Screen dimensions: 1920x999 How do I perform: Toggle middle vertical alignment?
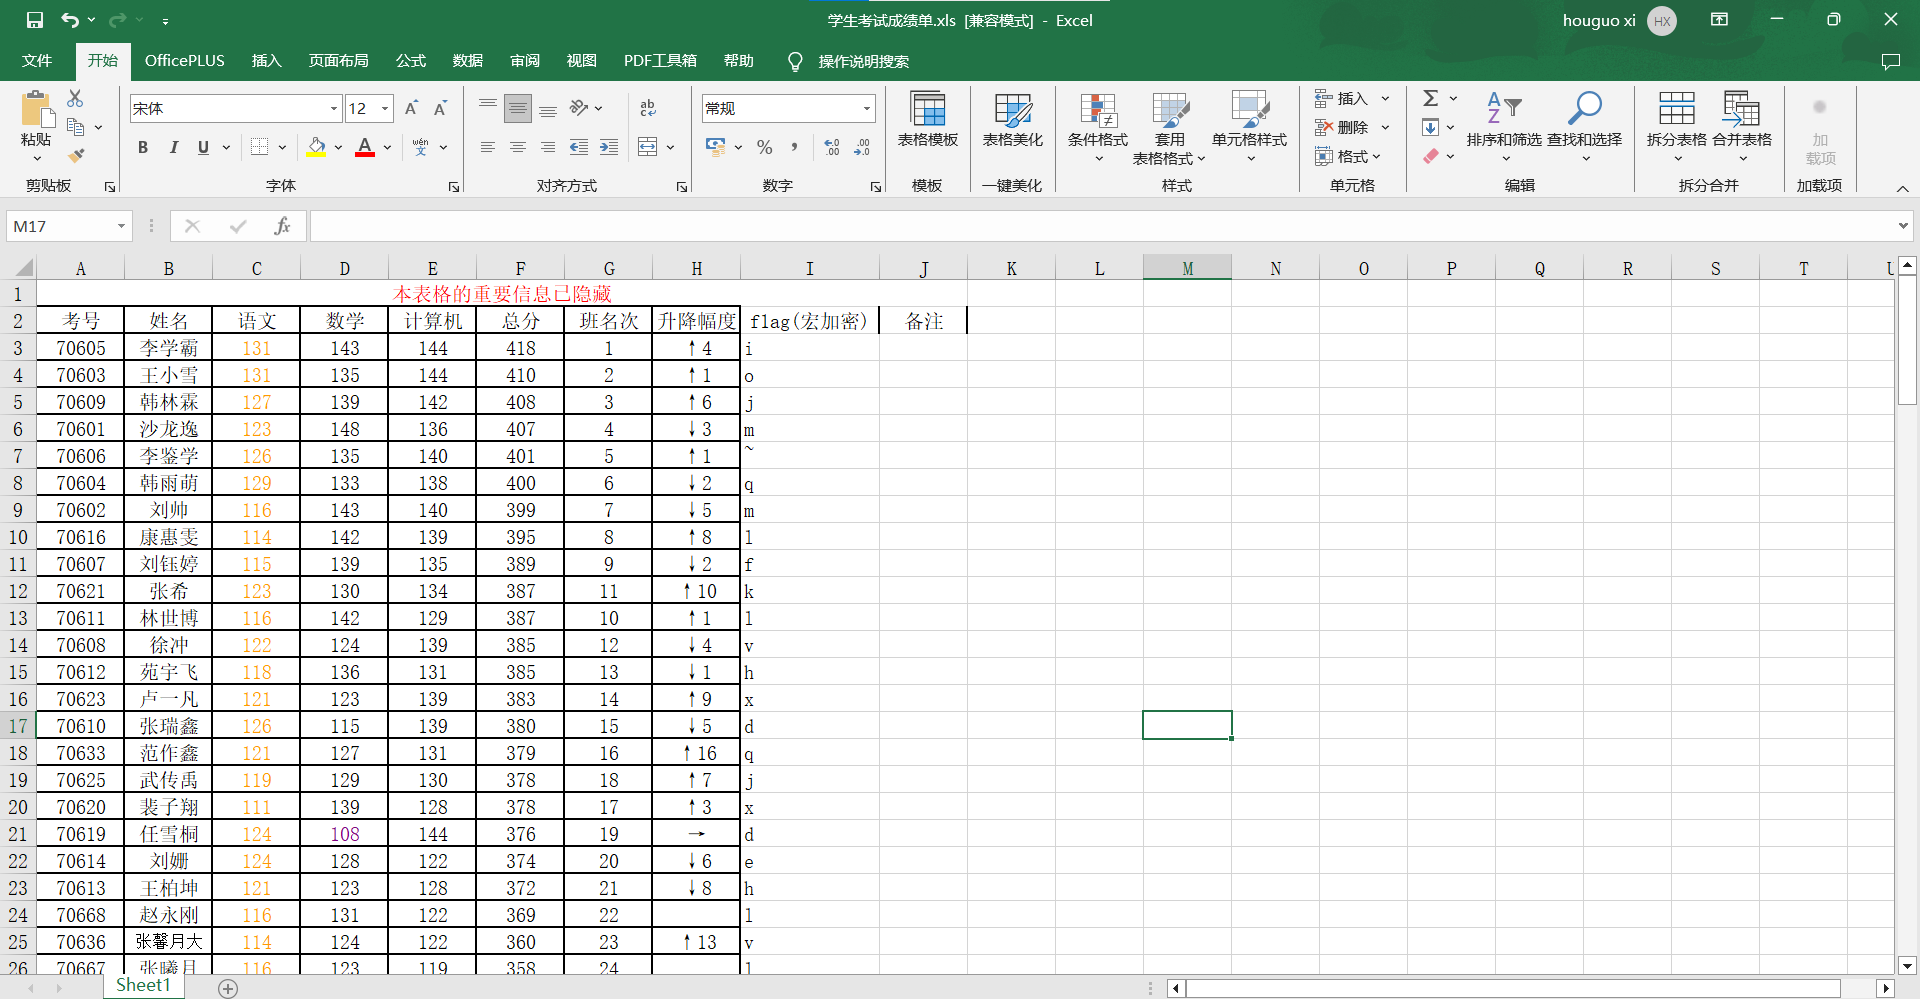518,108
